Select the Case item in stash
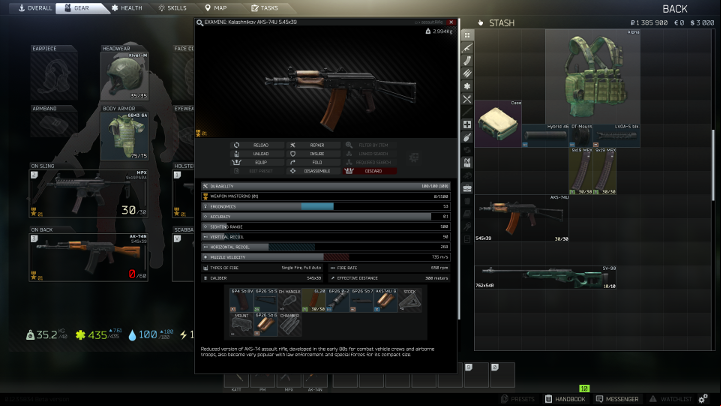 click(x=498, y=124)
